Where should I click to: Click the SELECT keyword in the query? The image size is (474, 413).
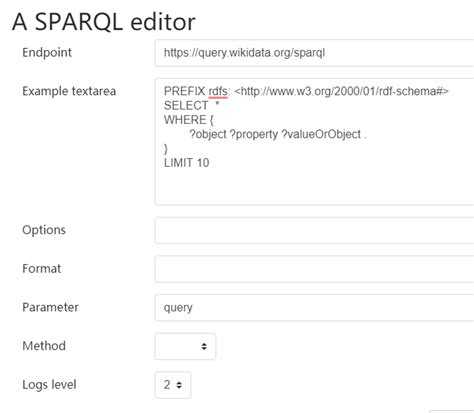click(186, 106)
